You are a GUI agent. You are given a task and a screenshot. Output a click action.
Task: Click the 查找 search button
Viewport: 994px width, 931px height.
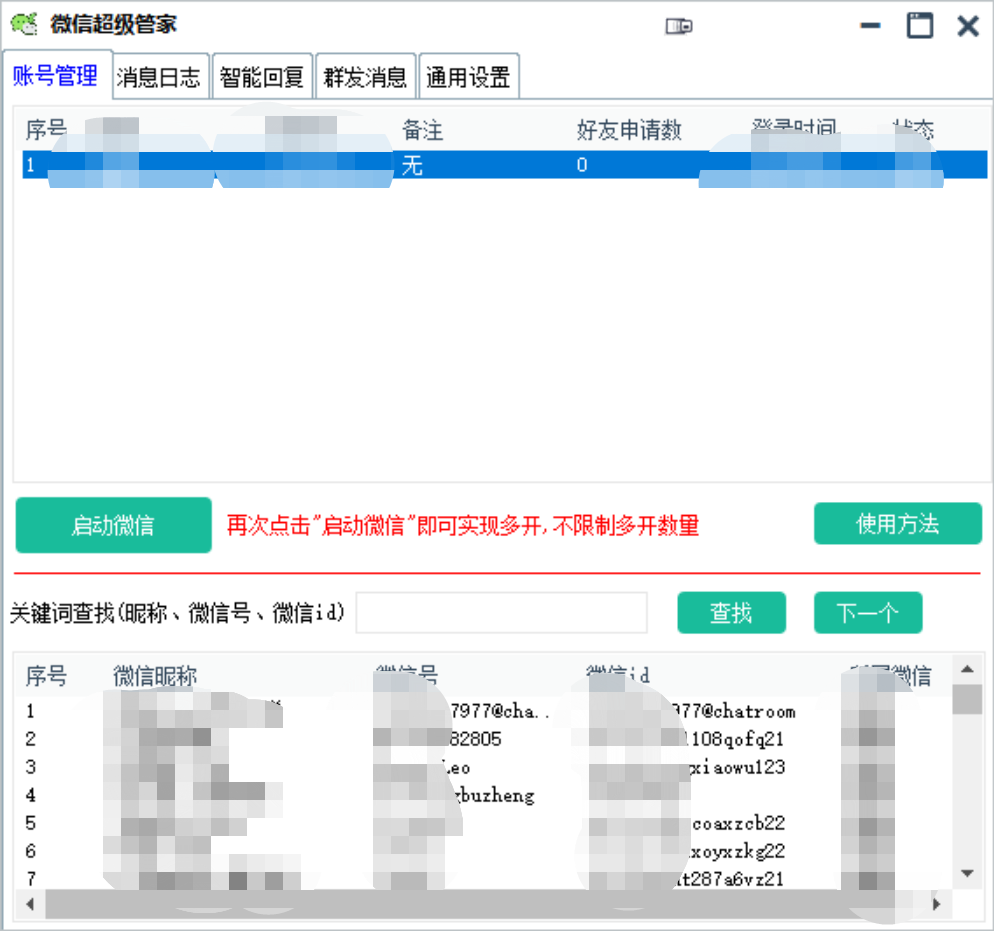tap(732, 613)
